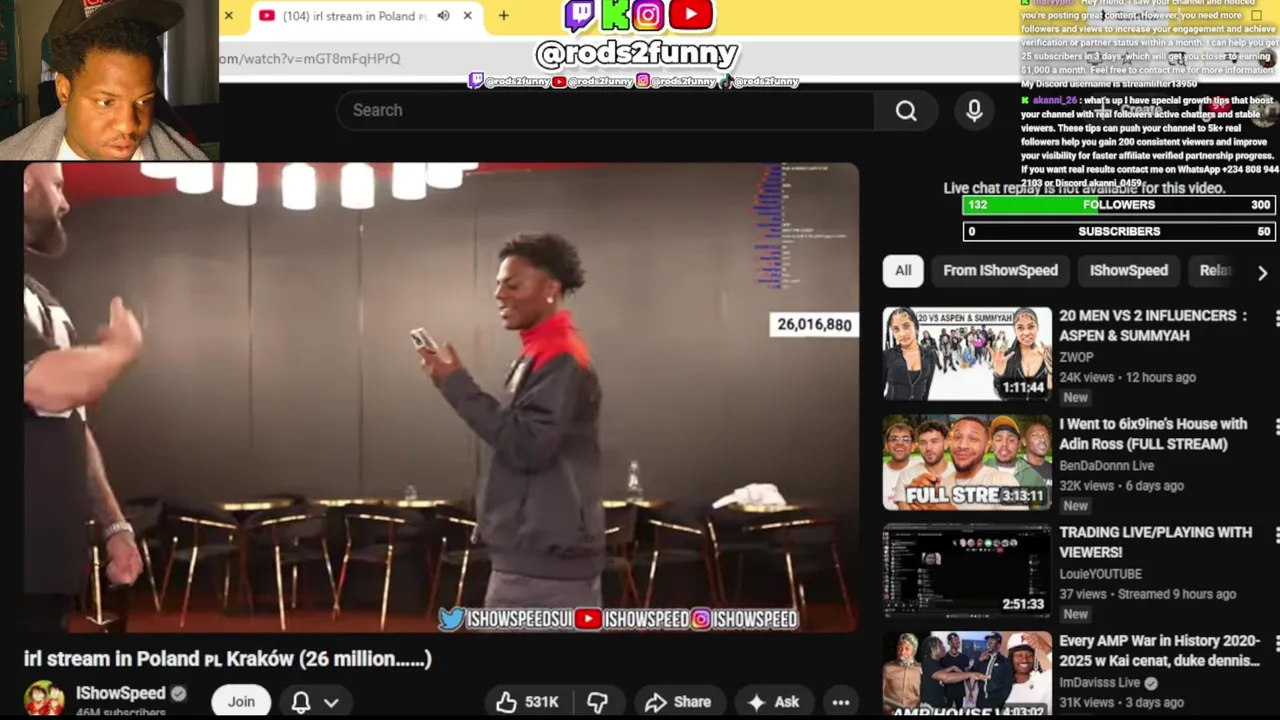Open LouieYOUTUBE channel name
Image resolution: width=1280 pixels, height=720 pixels.
(1100, 574)
